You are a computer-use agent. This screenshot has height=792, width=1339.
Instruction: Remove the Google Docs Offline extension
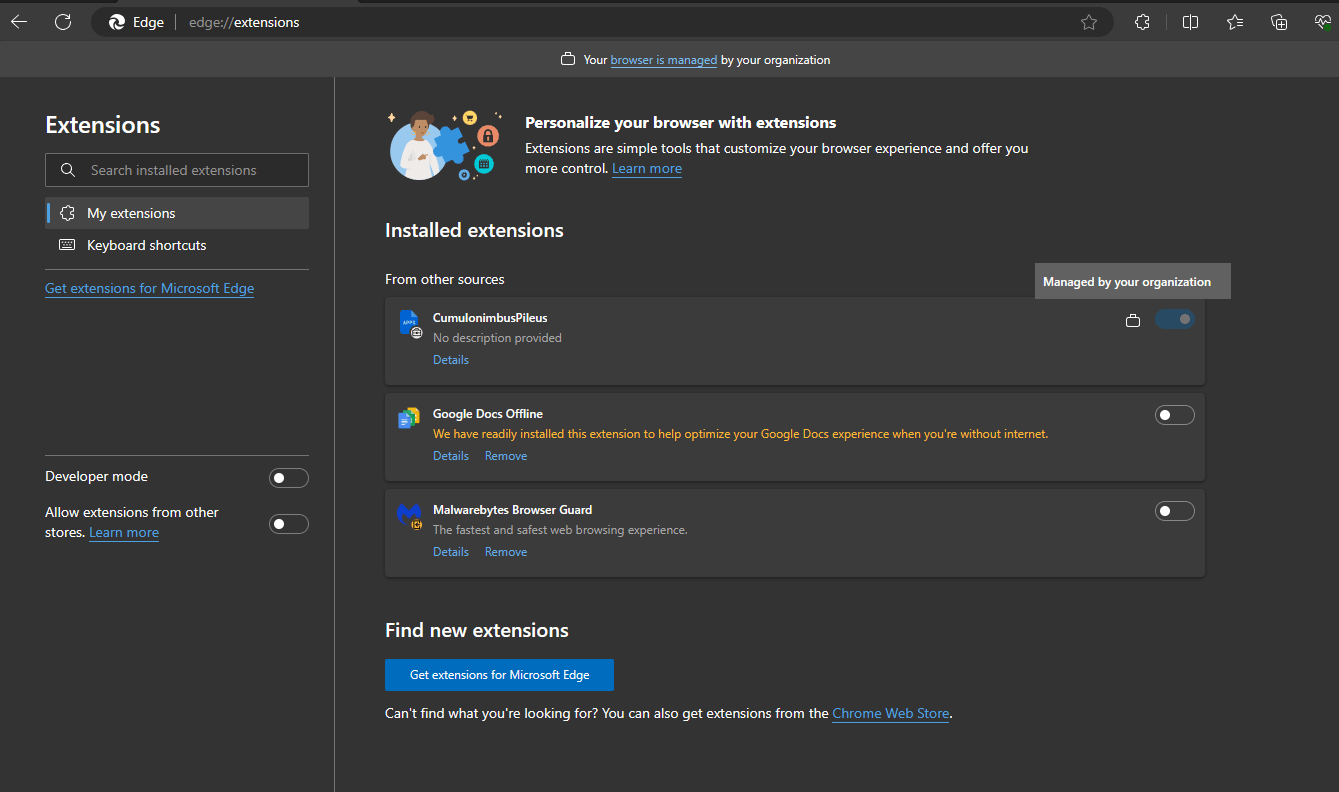pyautogui.click(x=506, y=456)
